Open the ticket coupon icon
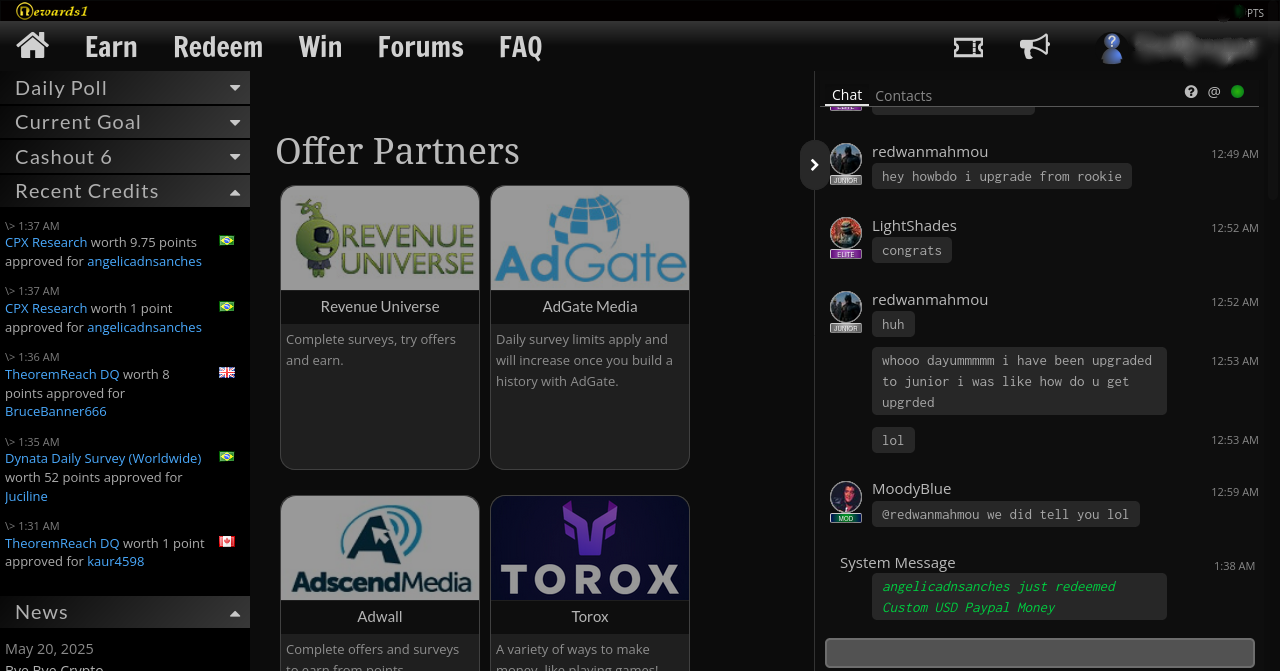The image size is (1280, 671). pos(968,47)
